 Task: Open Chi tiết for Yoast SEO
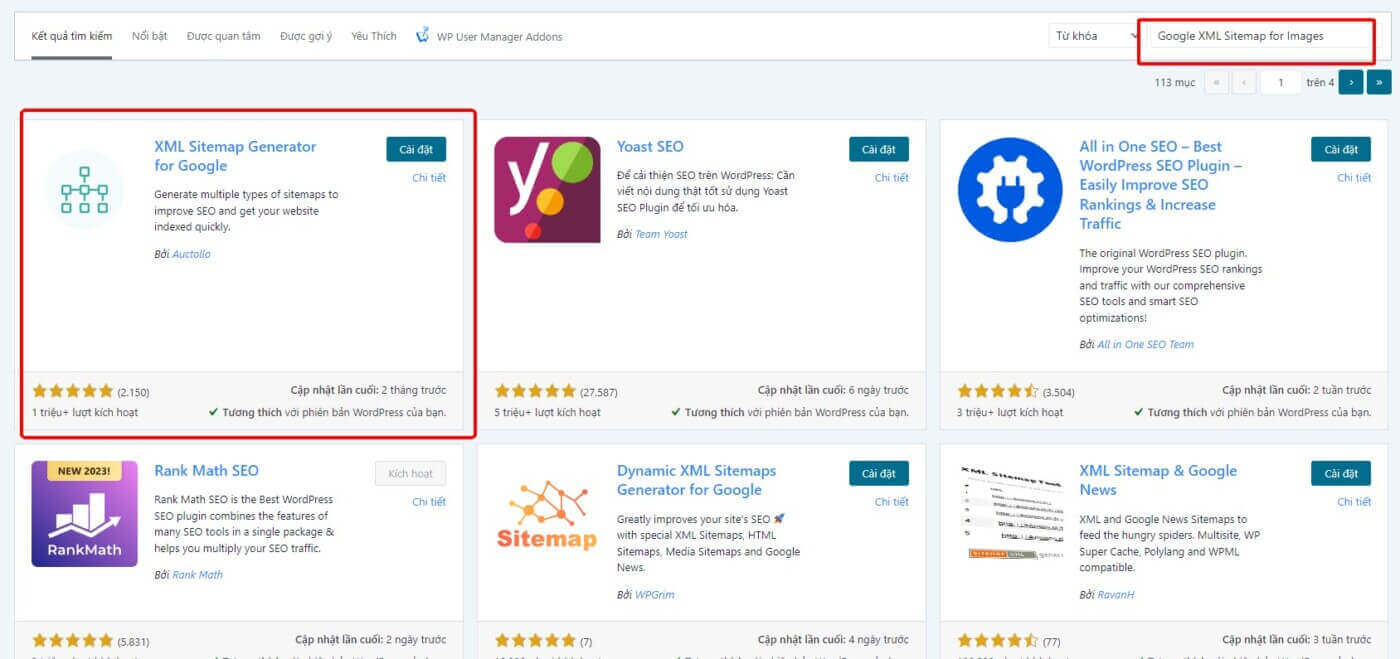892,178
